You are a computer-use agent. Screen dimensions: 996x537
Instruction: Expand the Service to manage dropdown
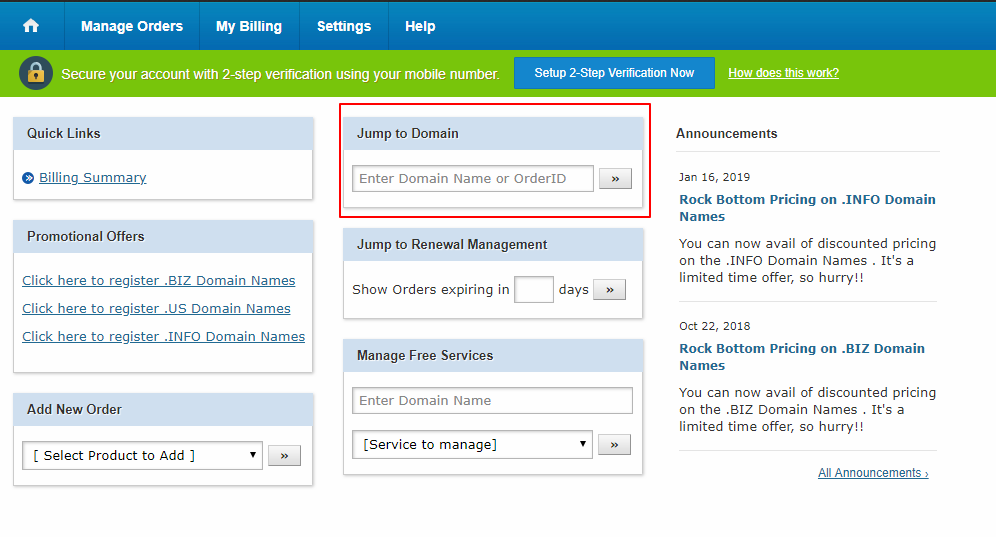[x=472, y=444]
